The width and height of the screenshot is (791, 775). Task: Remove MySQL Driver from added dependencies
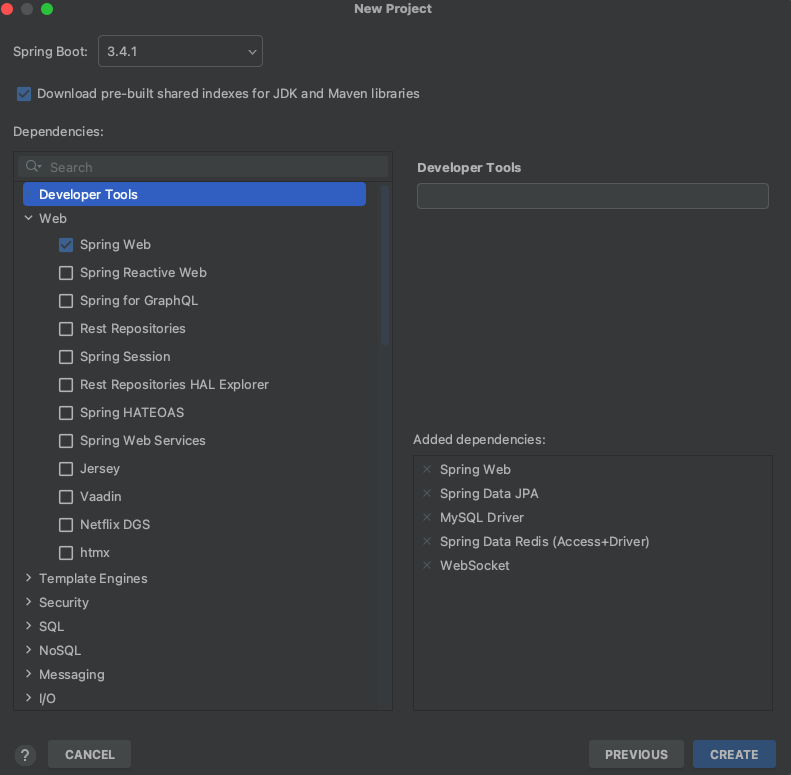click(x=427, y=517)
